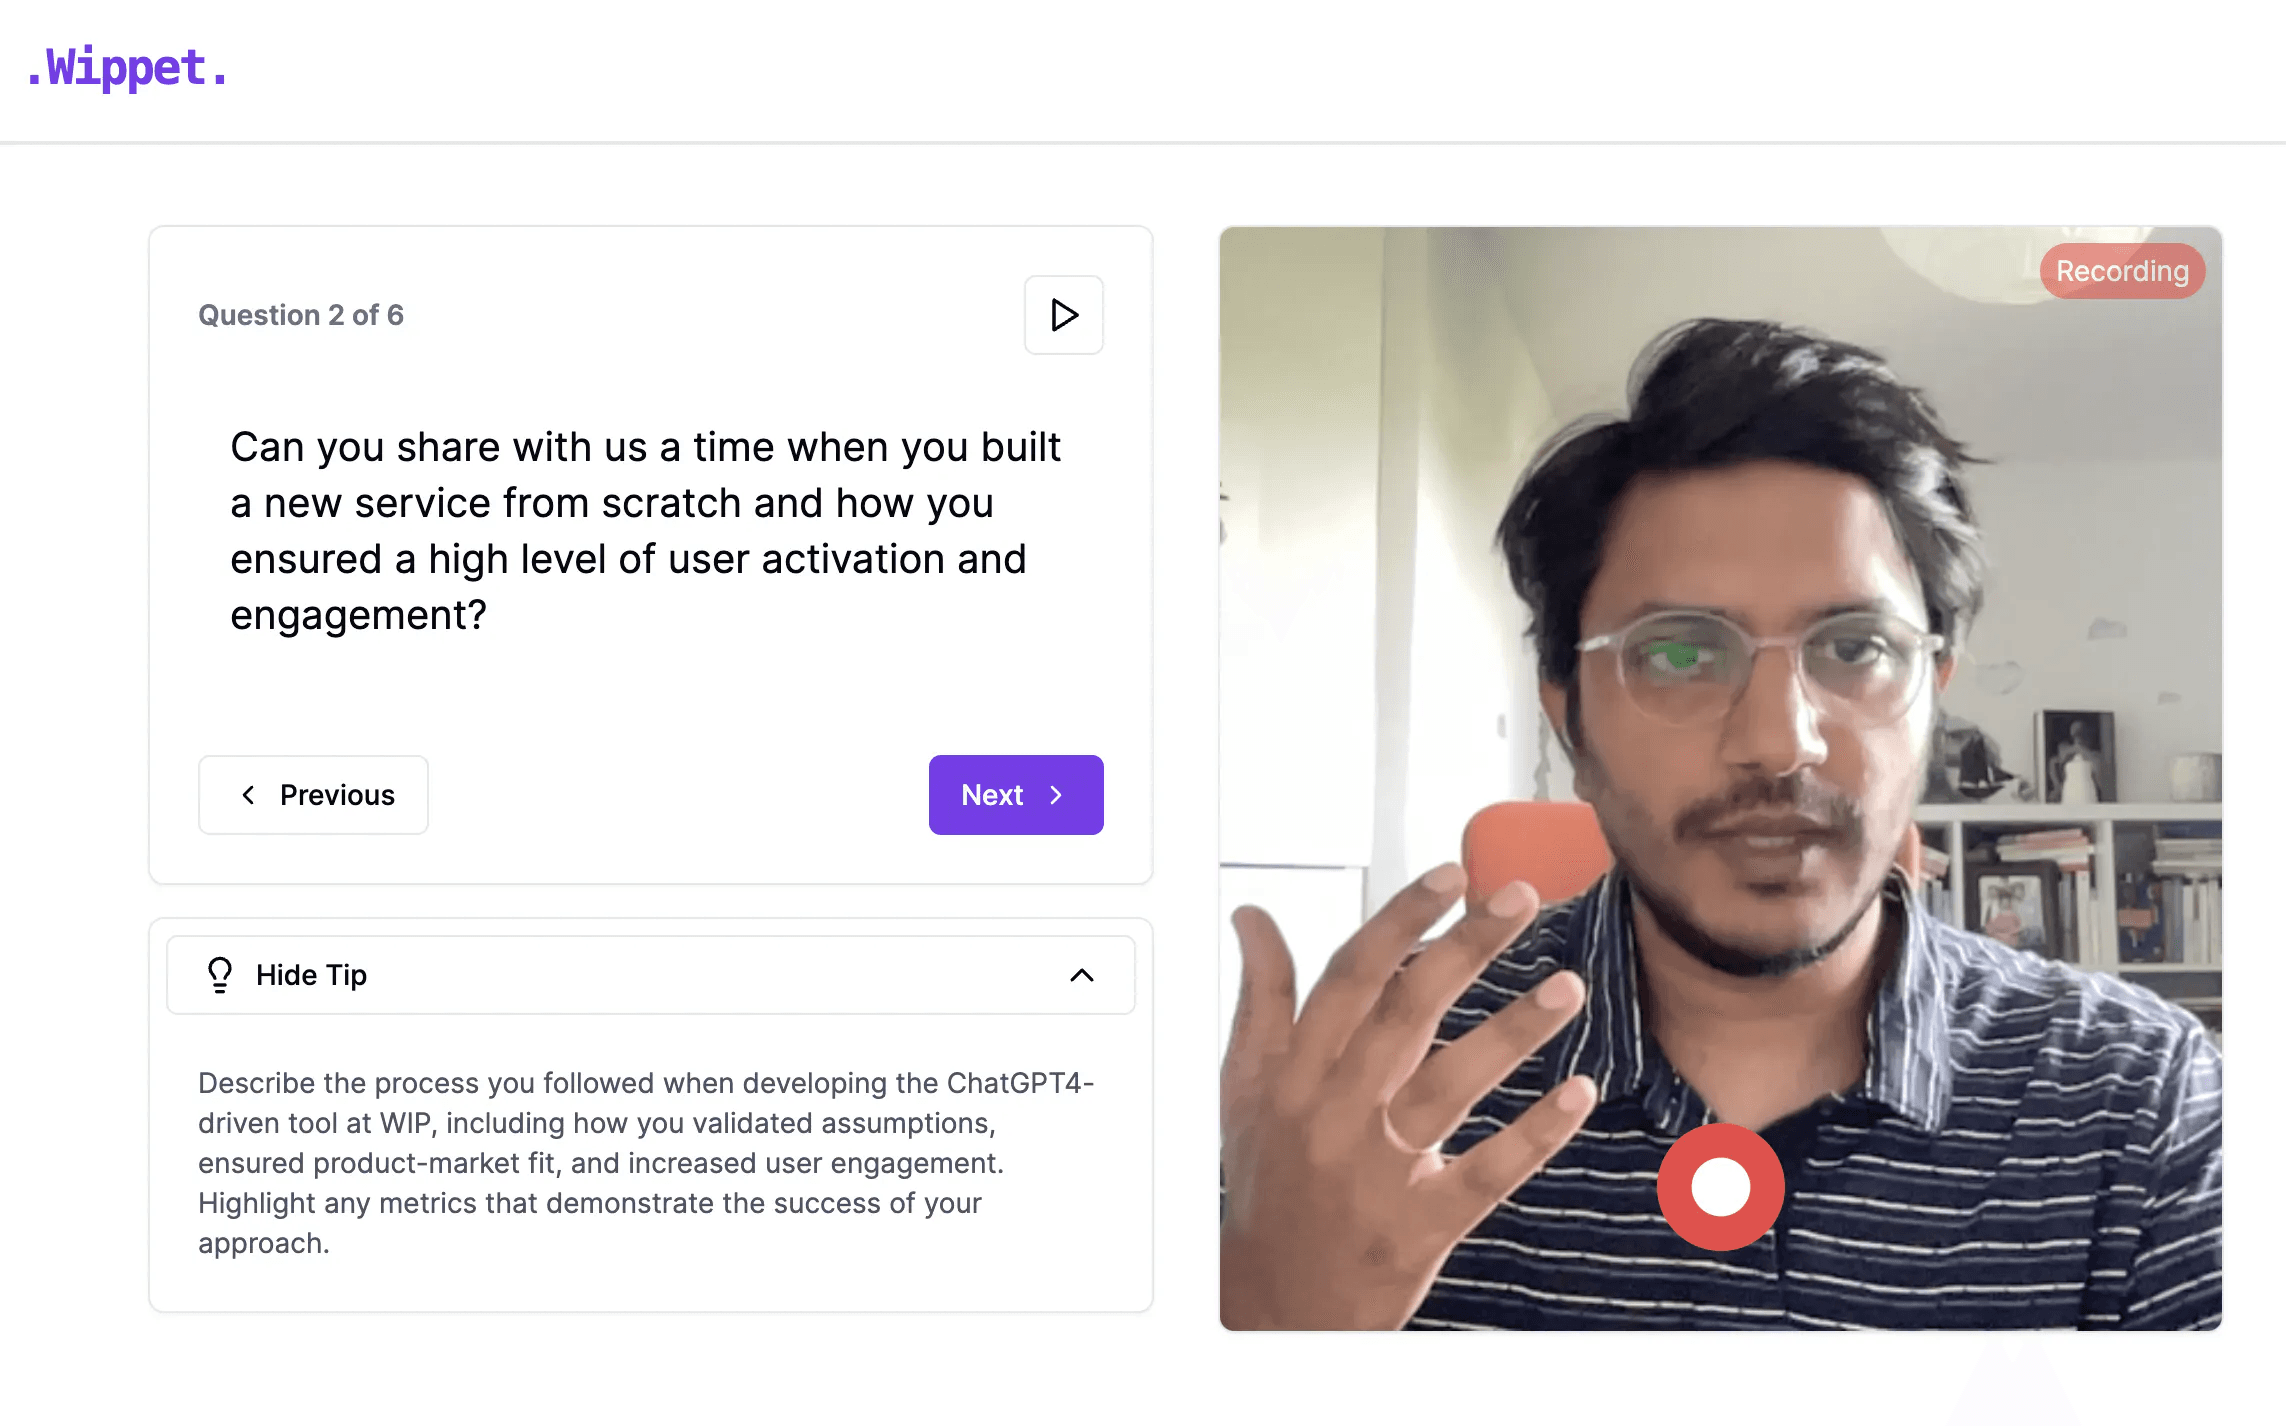Screen dimensions: 2286x1426
Task: Toggle the playback control on the question card
Action: point(1063,315)
